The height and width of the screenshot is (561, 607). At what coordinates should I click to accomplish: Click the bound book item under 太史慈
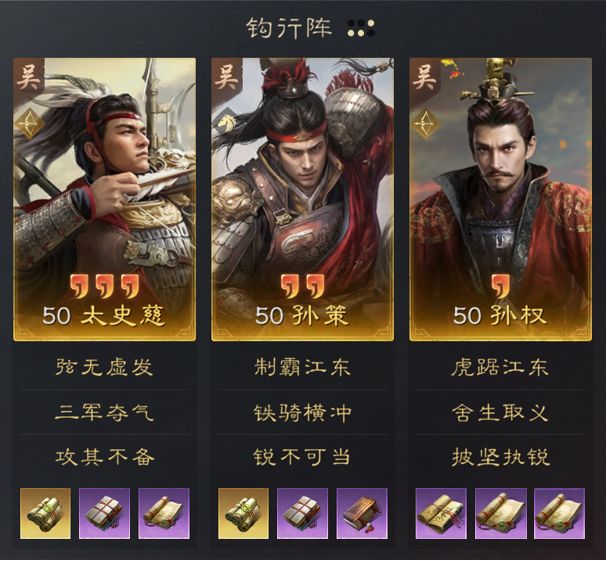pyautogui.click(x=105, y=513)
